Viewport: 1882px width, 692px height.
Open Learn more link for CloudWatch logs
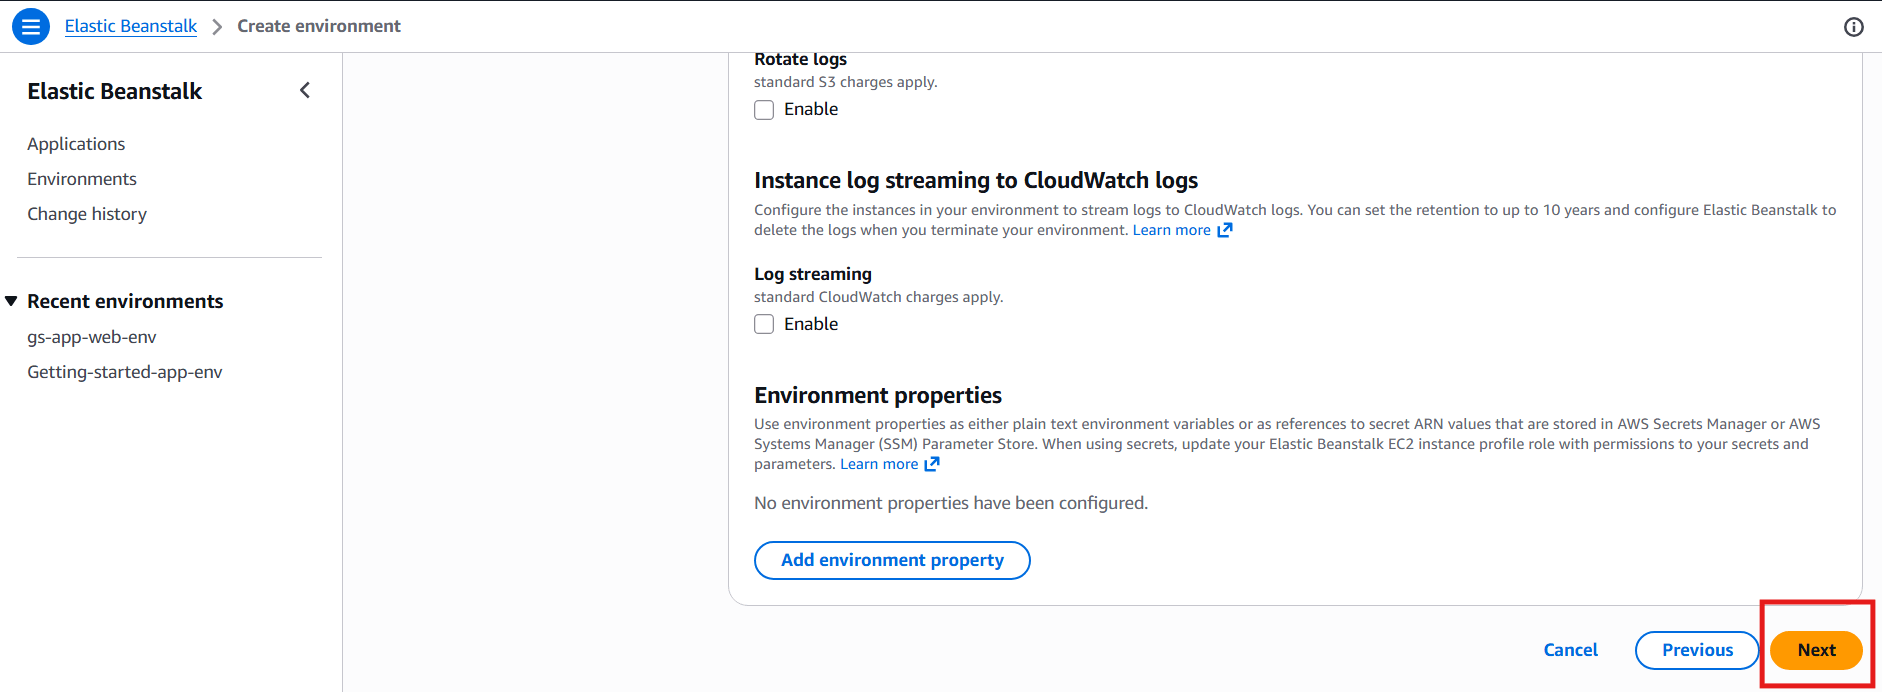[x=1171, y=230]
